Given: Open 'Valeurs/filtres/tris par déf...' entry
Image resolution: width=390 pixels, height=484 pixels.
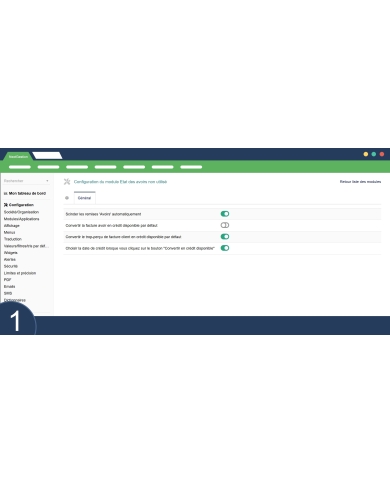Looking at the screenshot, I should click(26, 246).
